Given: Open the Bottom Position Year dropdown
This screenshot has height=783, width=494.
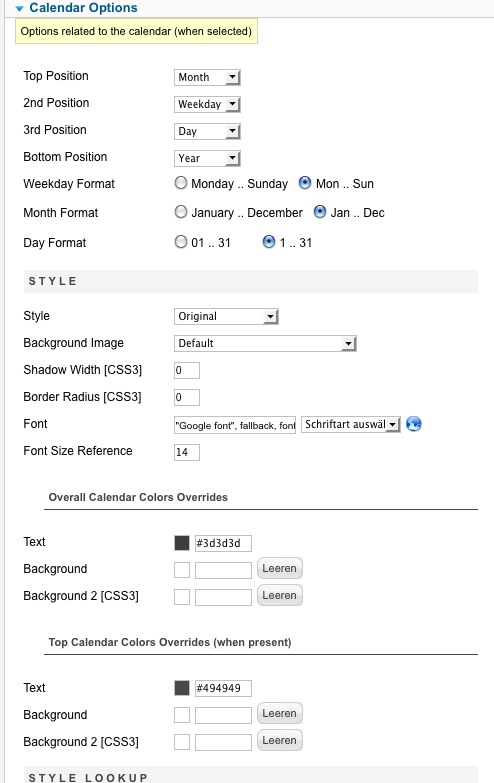Looking at the screenshot, I should [207, 158].
